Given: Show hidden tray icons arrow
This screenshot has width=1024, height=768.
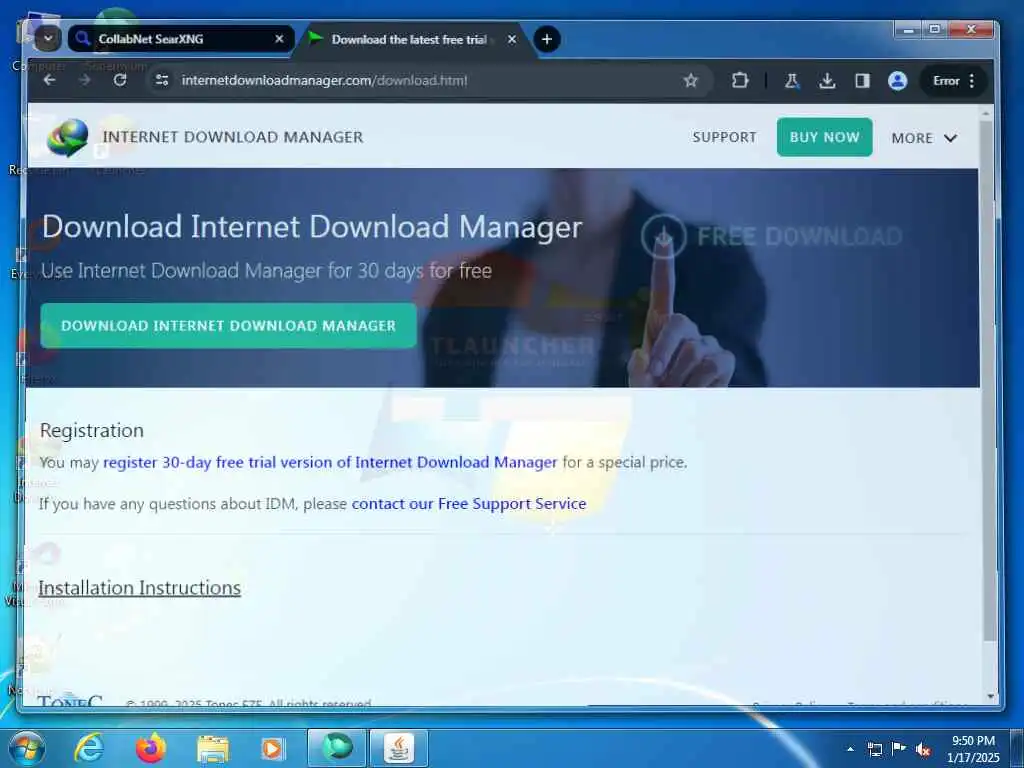Looking at the screenshot, I should pos(850,749).
